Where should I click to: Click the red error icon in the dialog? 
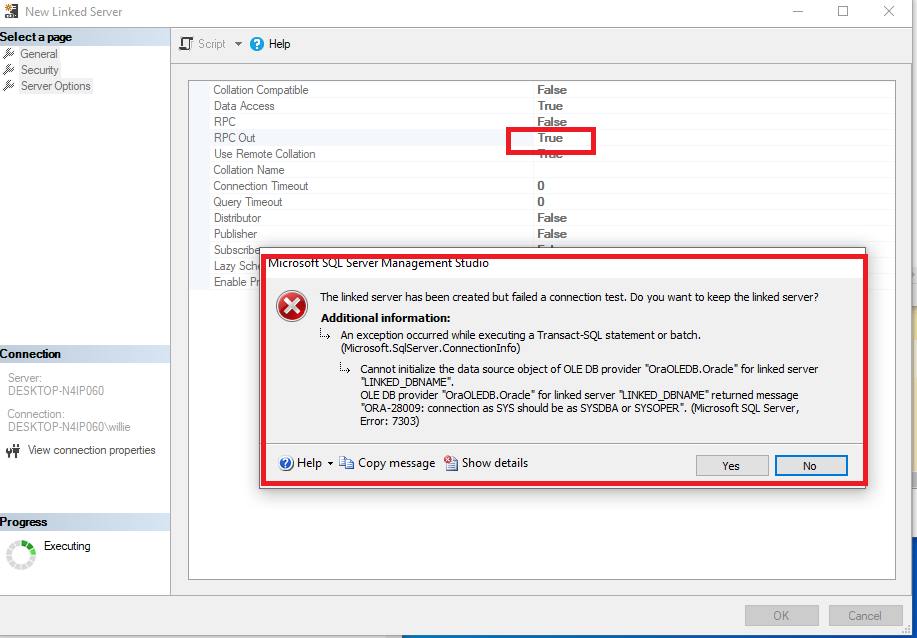click(292, 305)
